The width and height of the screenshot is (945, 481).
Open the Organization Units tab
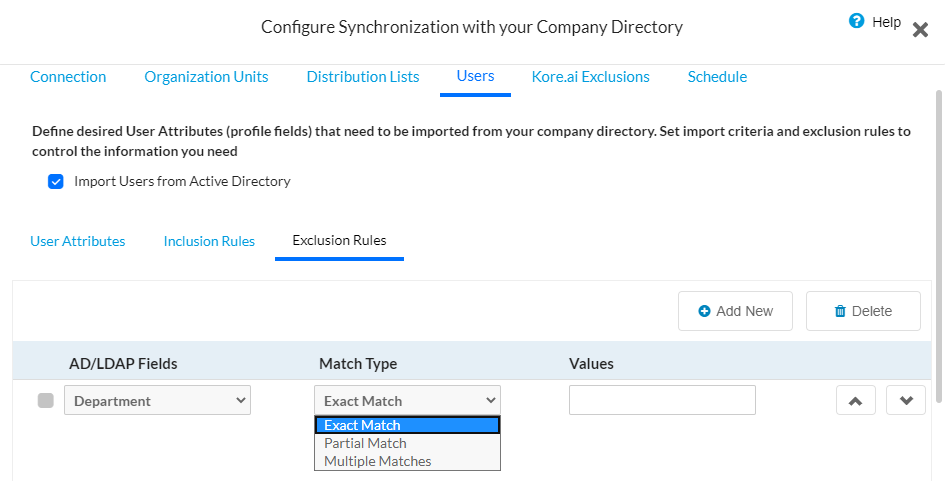[206, 77]
